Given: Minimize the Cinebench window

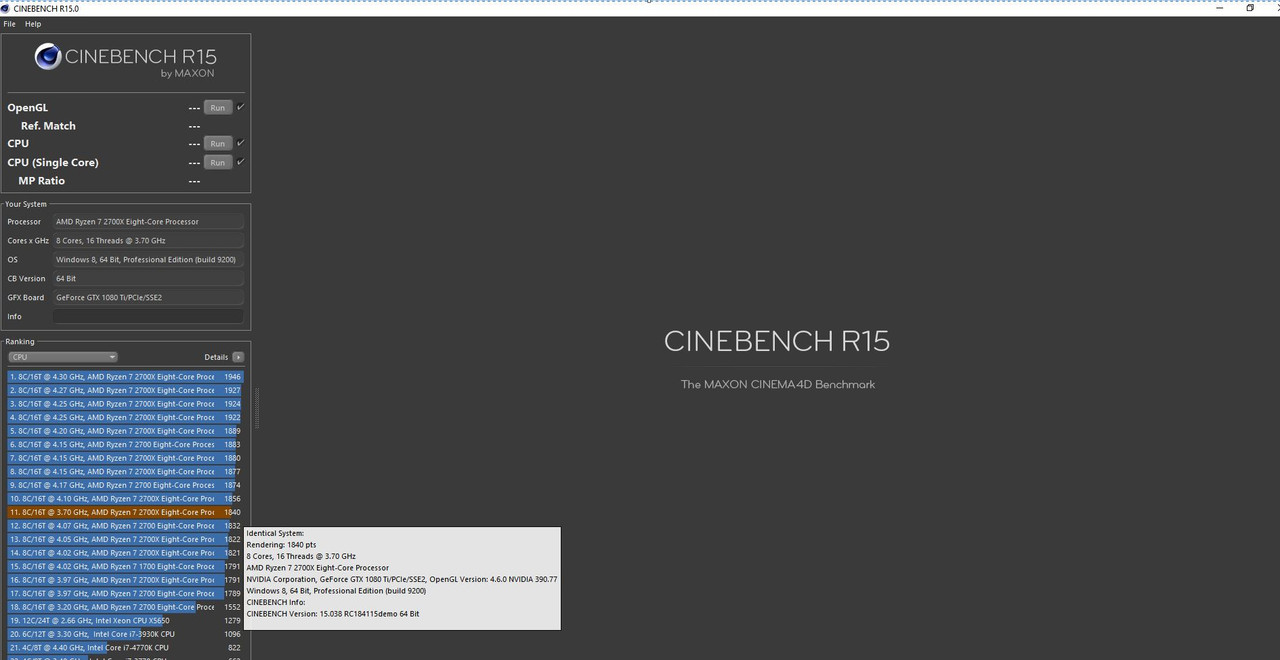Looking at the screenshot, I should coord(1220,8).
